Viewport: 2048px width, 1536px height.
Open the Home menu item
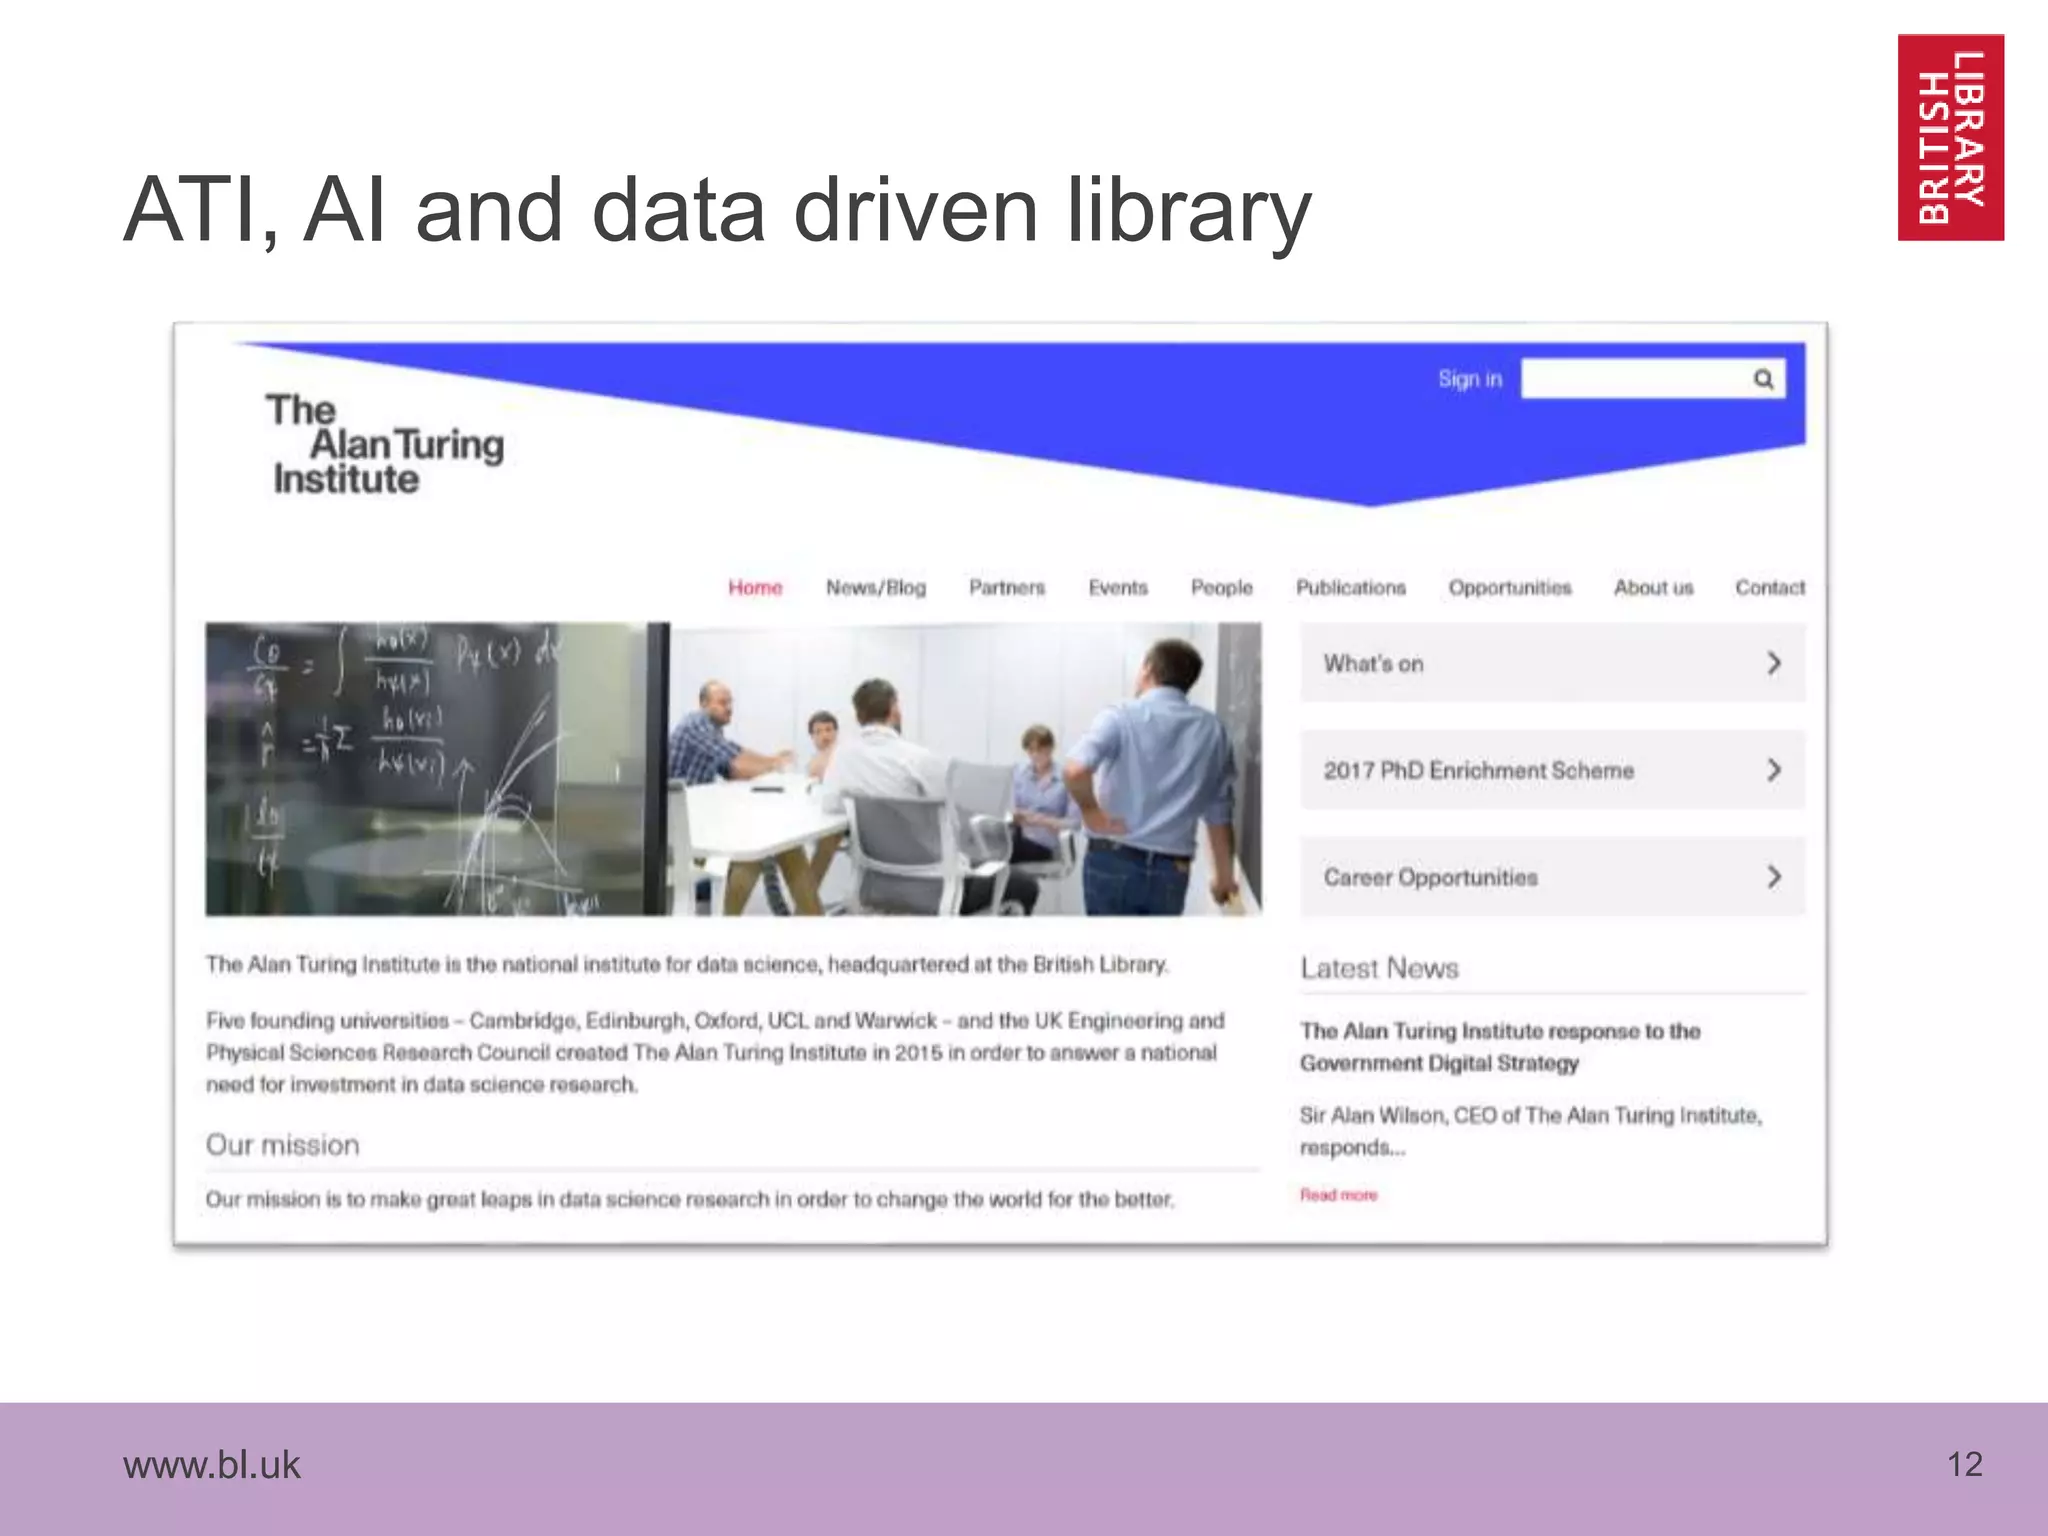pos(755,588)
